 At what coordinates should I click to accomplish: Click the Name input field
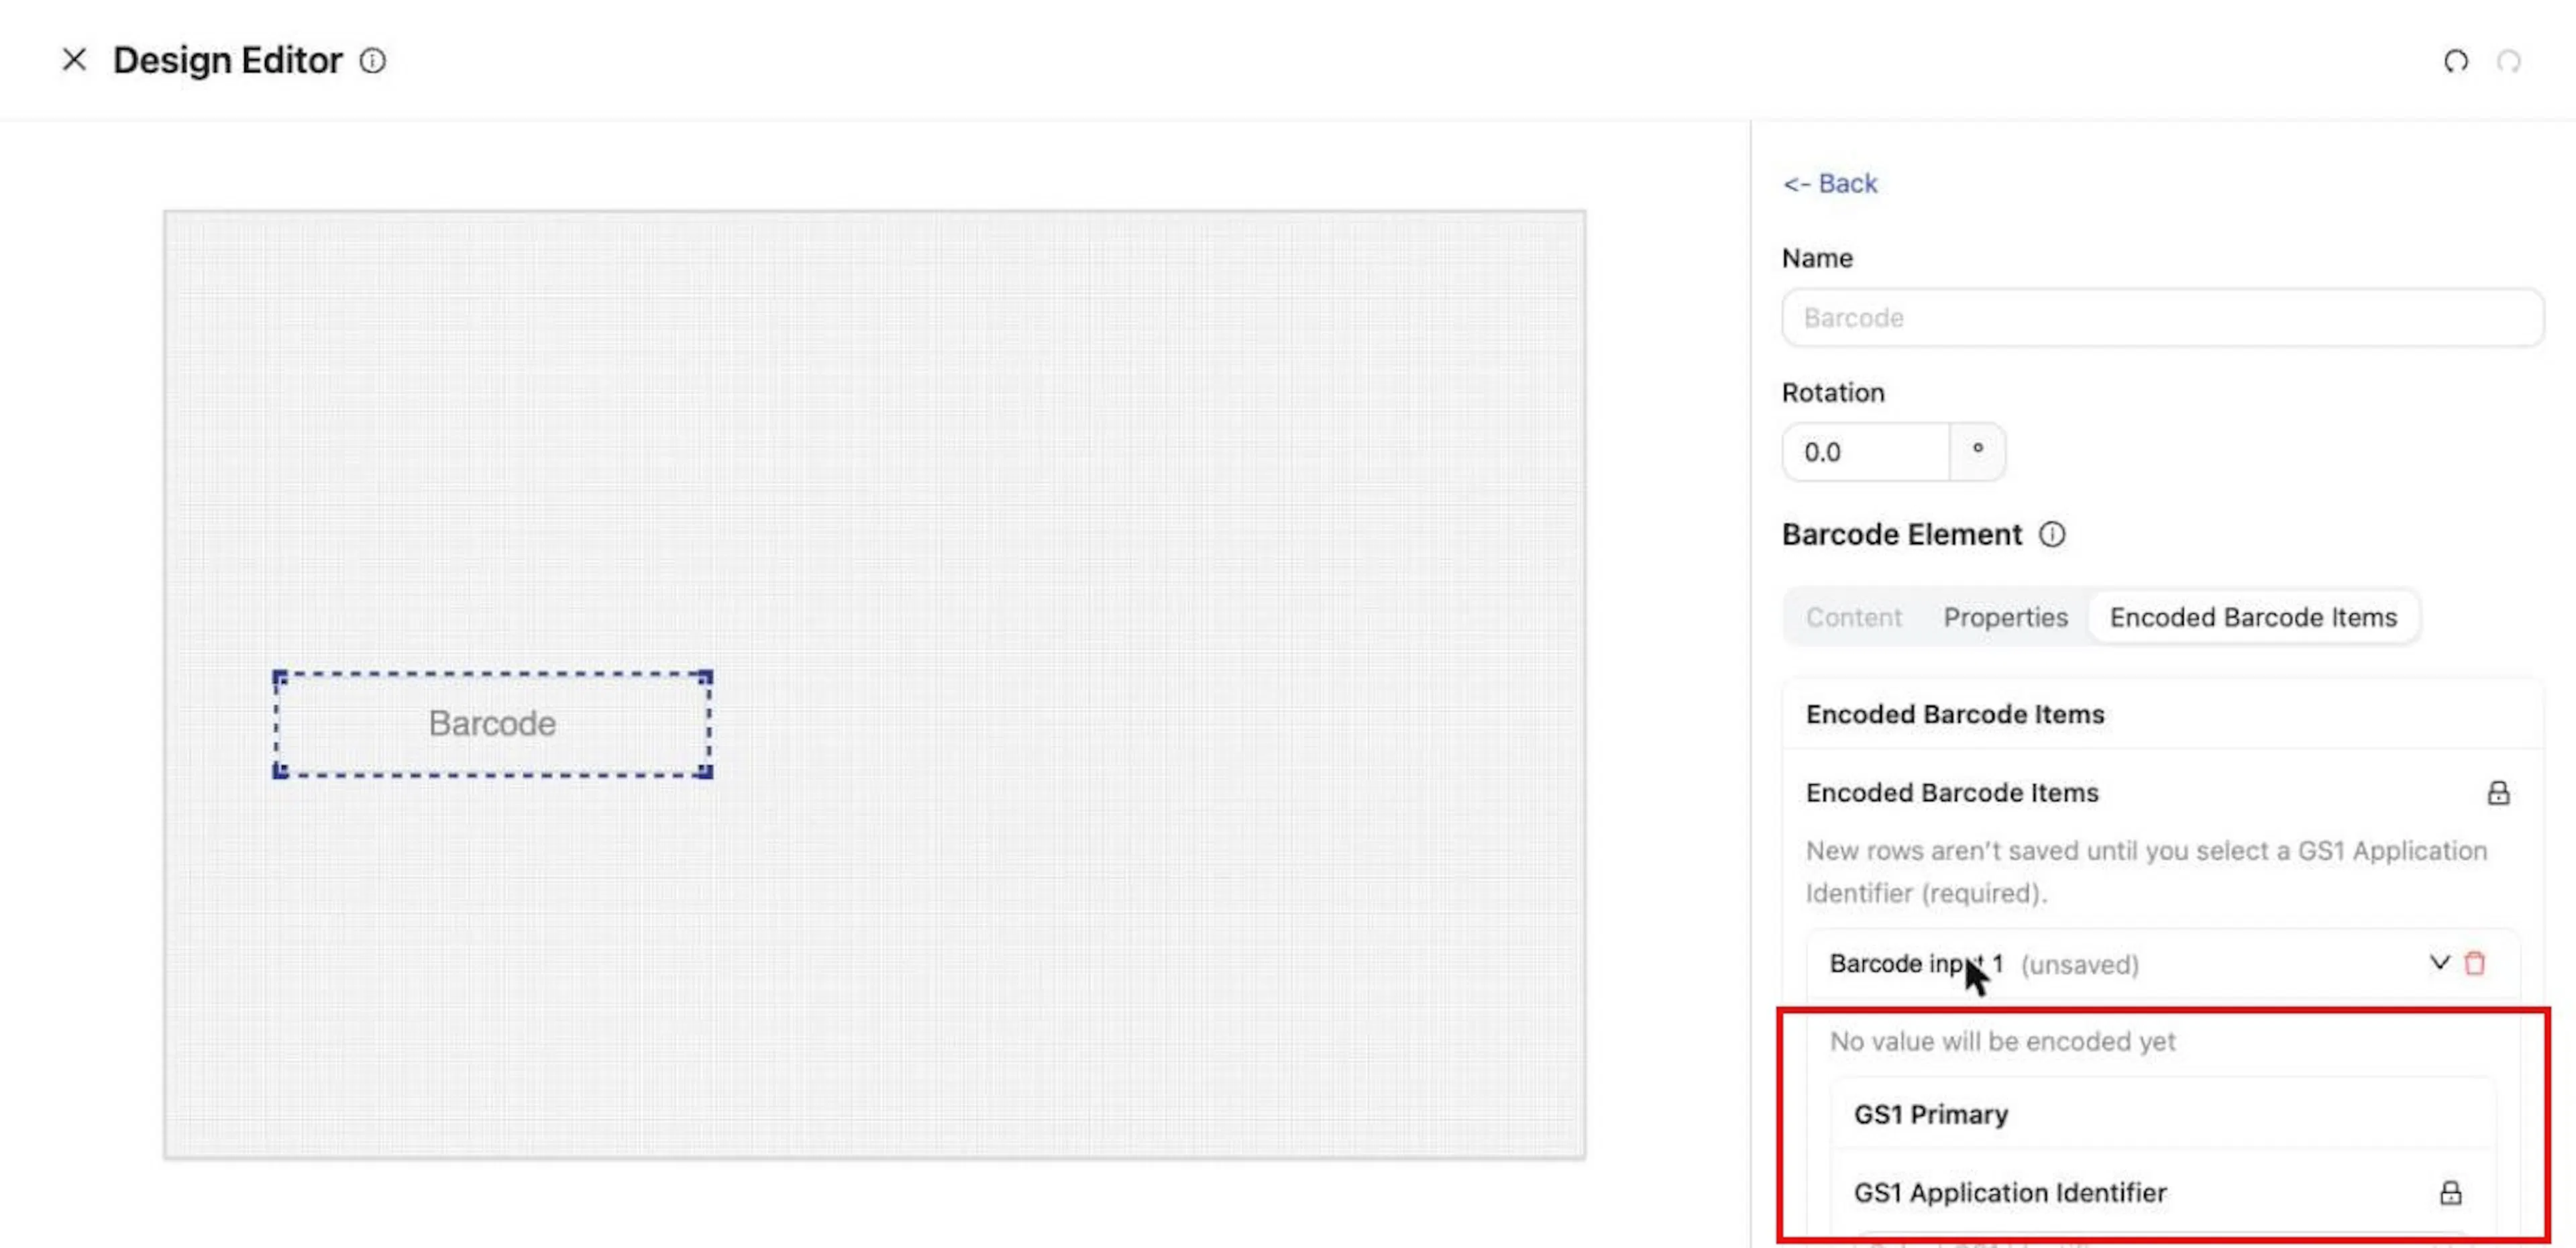pyautogui.click(x=2162, y=317)
